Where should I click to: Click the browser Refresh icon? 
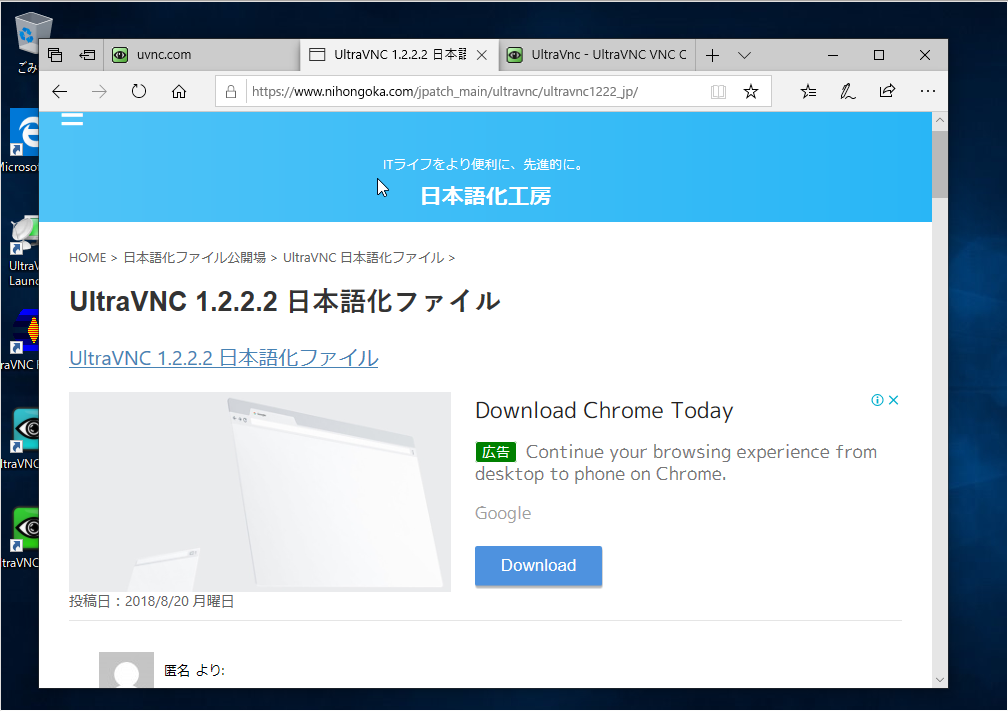coord(139,92)
